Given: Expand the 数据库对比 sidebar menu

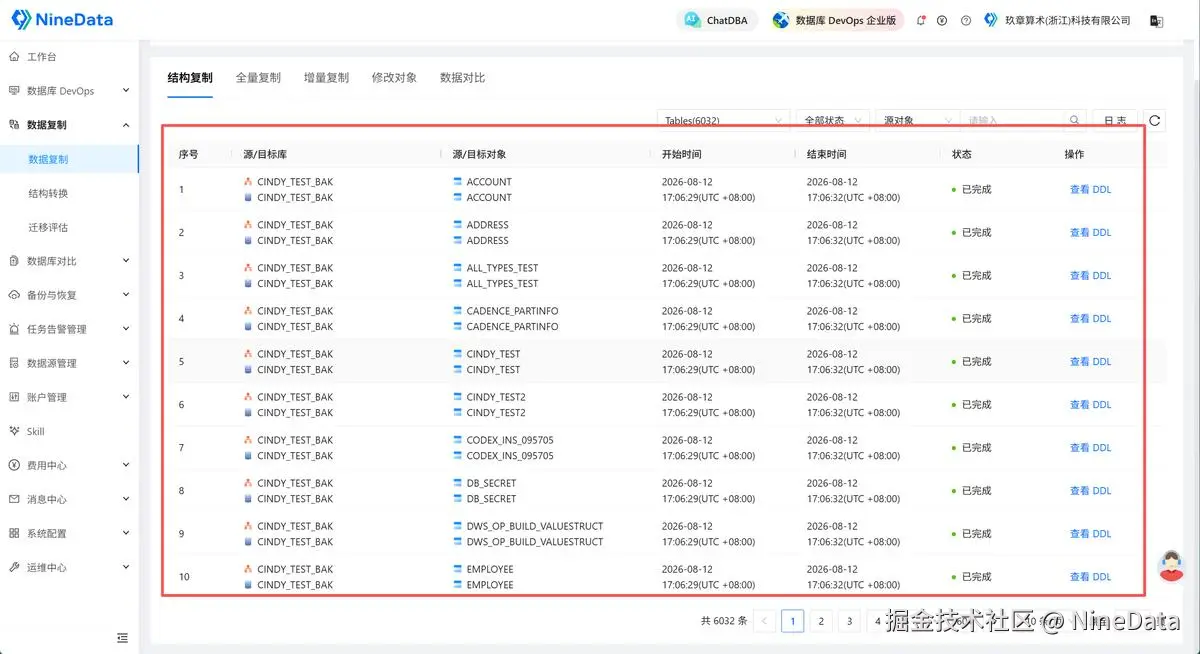Looking at the screenshot, I should point(69,261).
